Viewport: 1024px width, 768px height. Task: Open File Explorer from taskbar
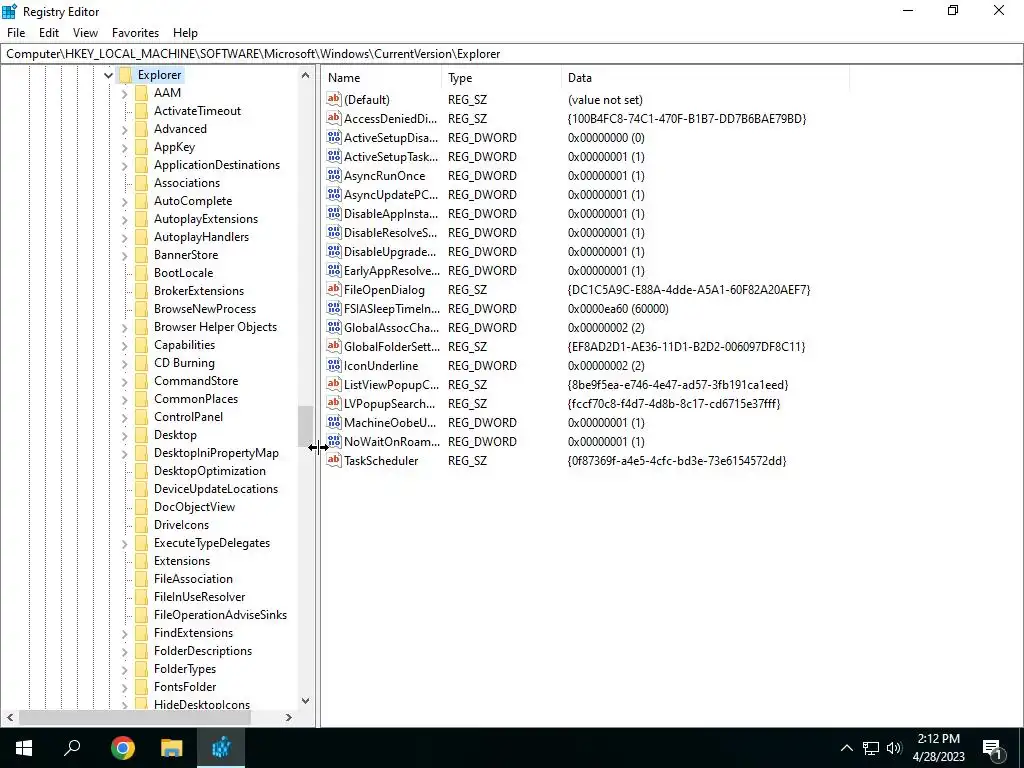tap(172, 748)
